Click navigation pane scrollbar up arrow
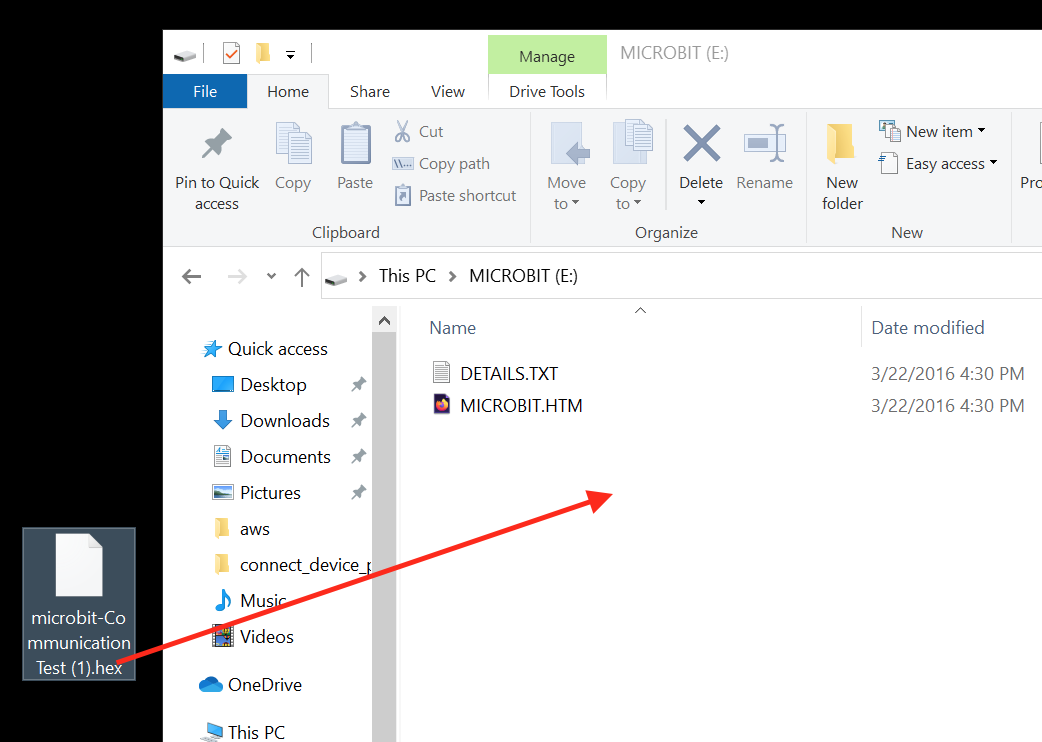This screenshot has width=1042, height=742. pos(384,321)
